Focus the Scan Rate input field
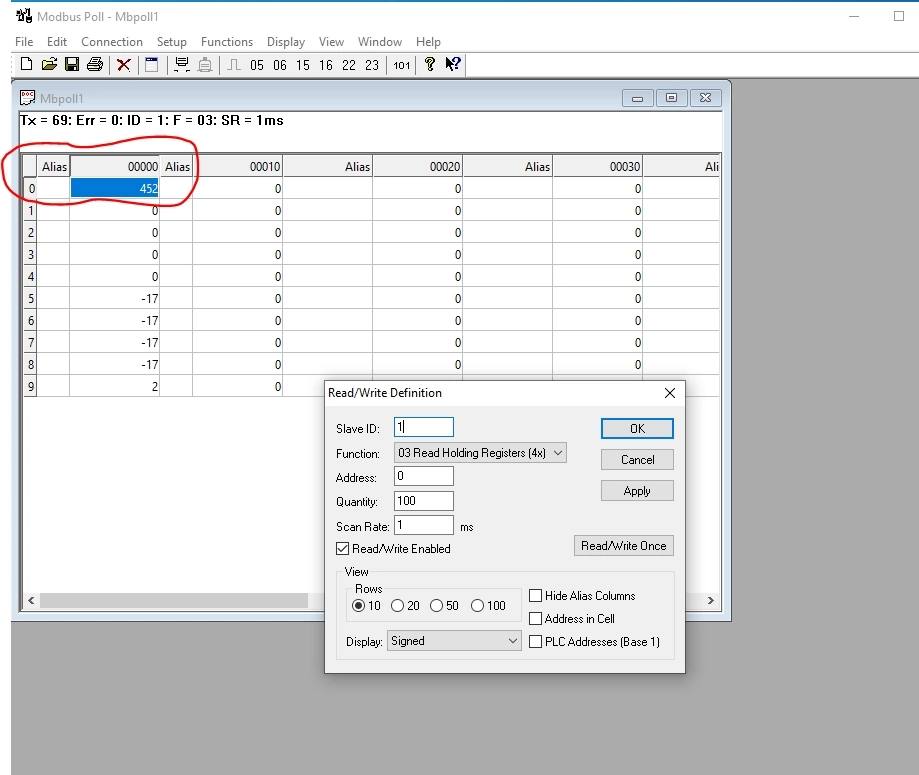Image resolution: width=919 pixels, height=775 pixels. [x=424, y=525]
